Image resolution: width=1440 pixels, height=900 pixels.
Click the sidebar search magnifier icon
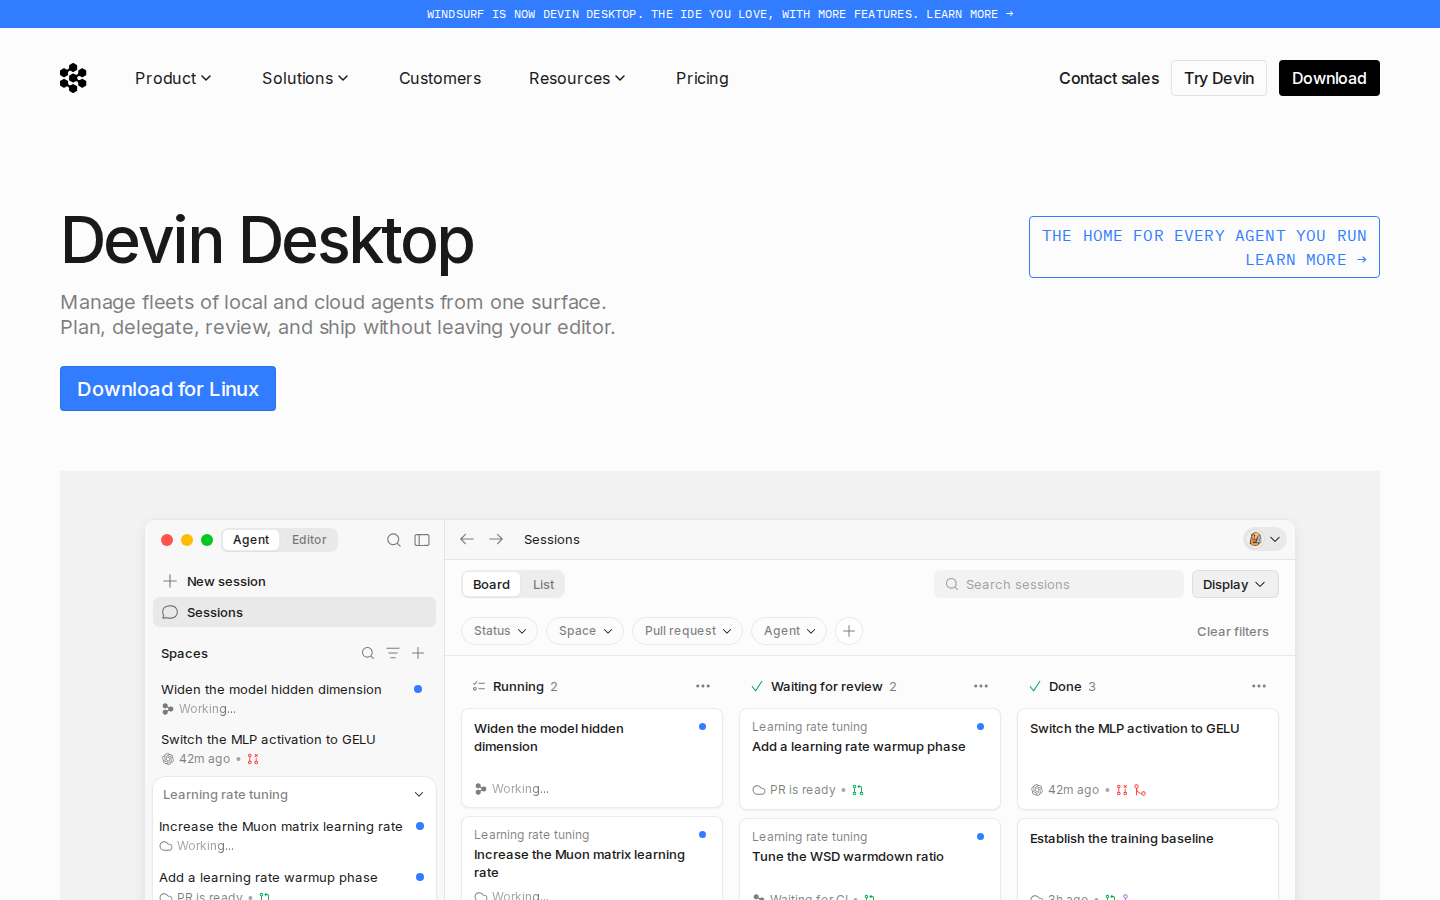(394, 540)
